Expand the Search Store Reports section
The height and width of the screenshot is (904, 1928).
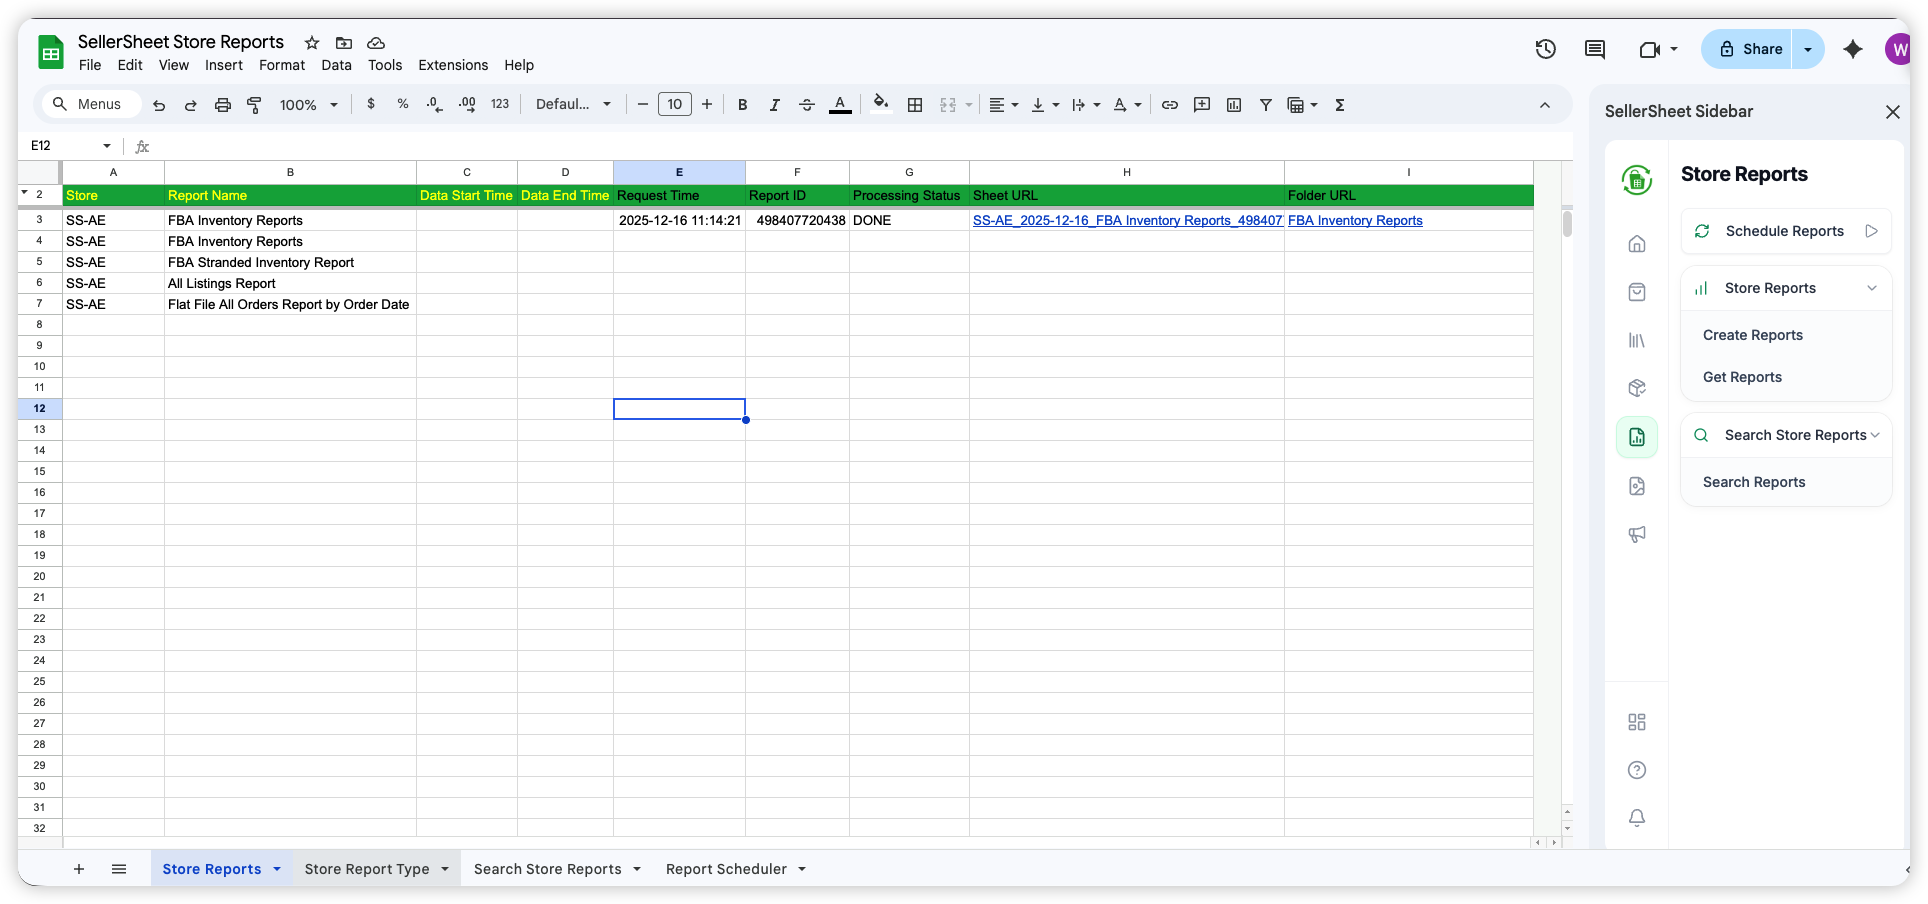click(x=1872, y=435)
